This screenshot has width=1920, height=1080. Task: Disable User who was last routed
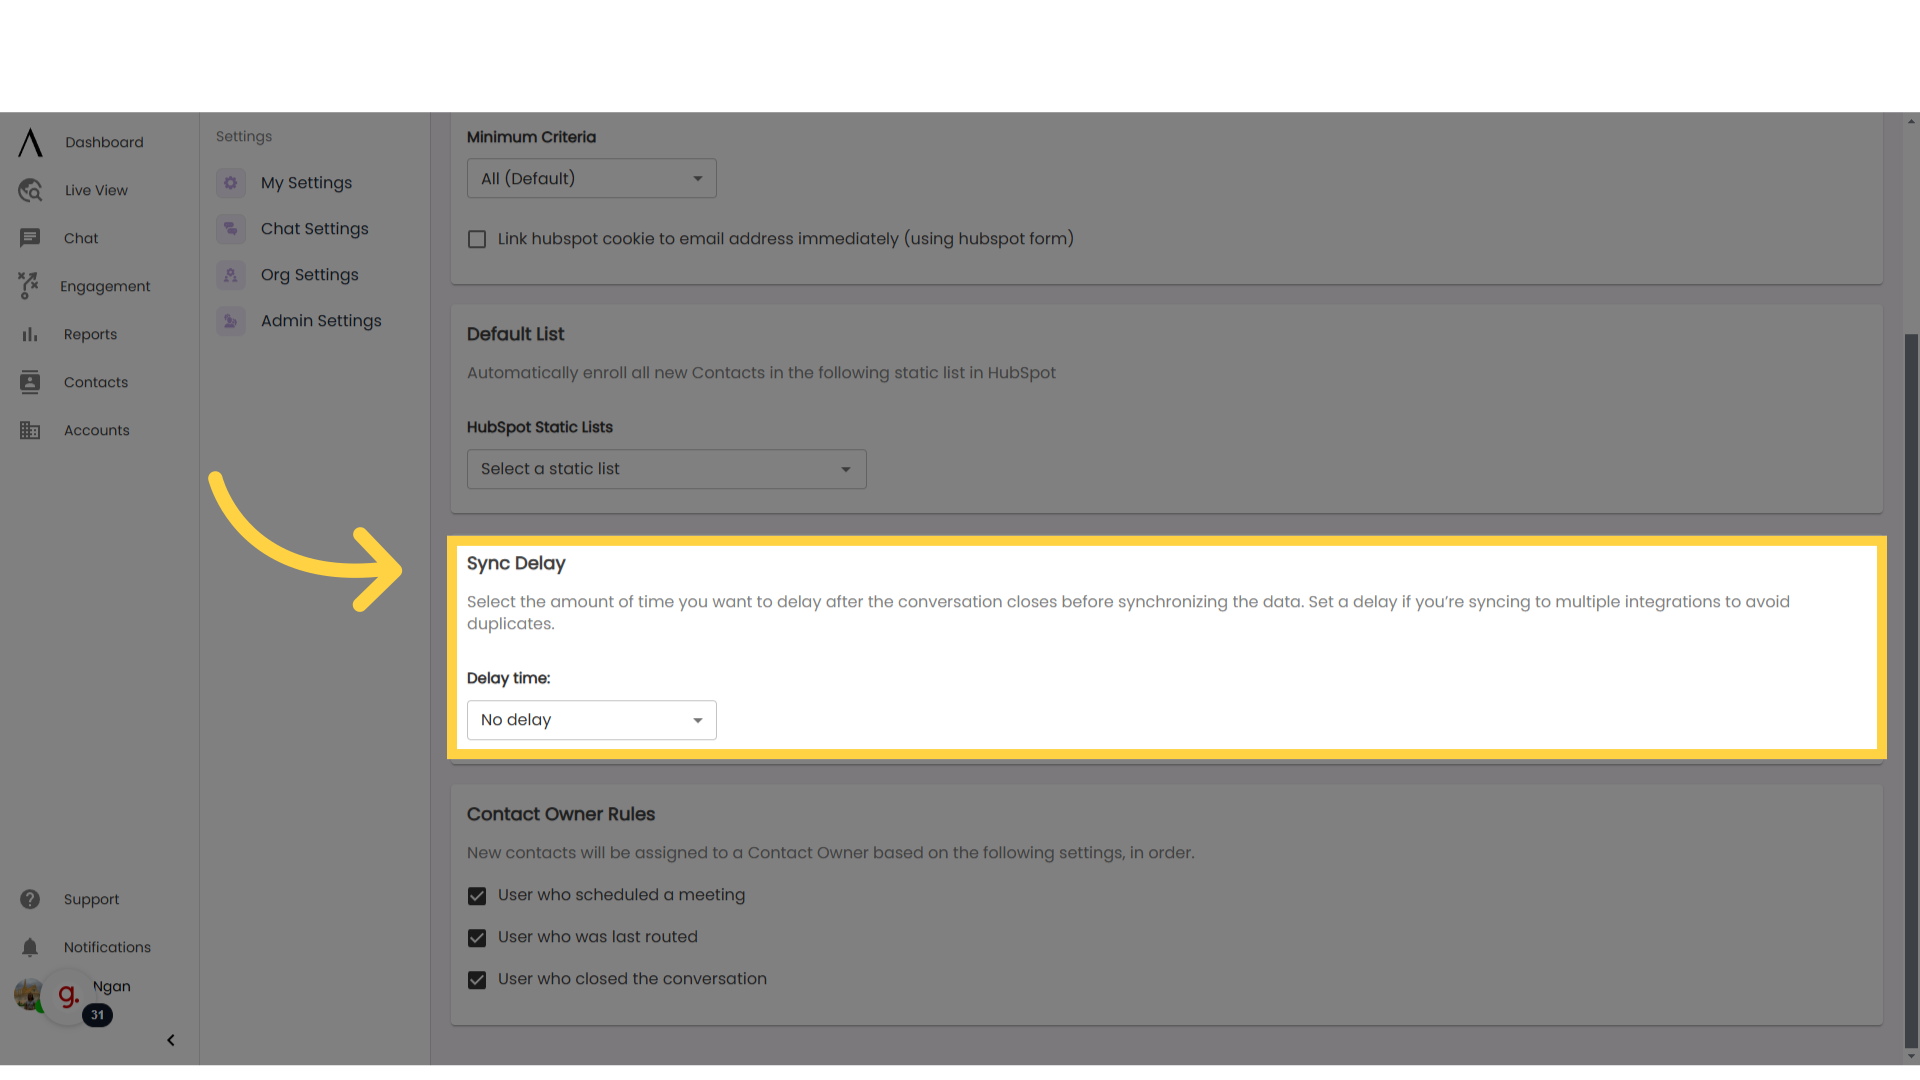coord(477,936)
